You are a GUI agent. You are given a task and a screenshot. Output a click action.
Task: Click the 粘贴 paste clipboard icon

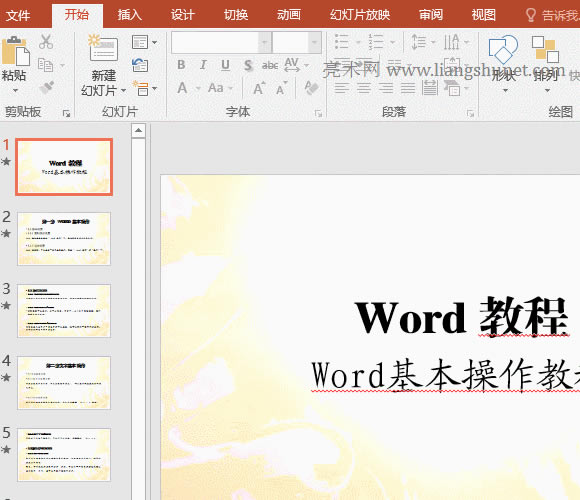tap(15, 52)
